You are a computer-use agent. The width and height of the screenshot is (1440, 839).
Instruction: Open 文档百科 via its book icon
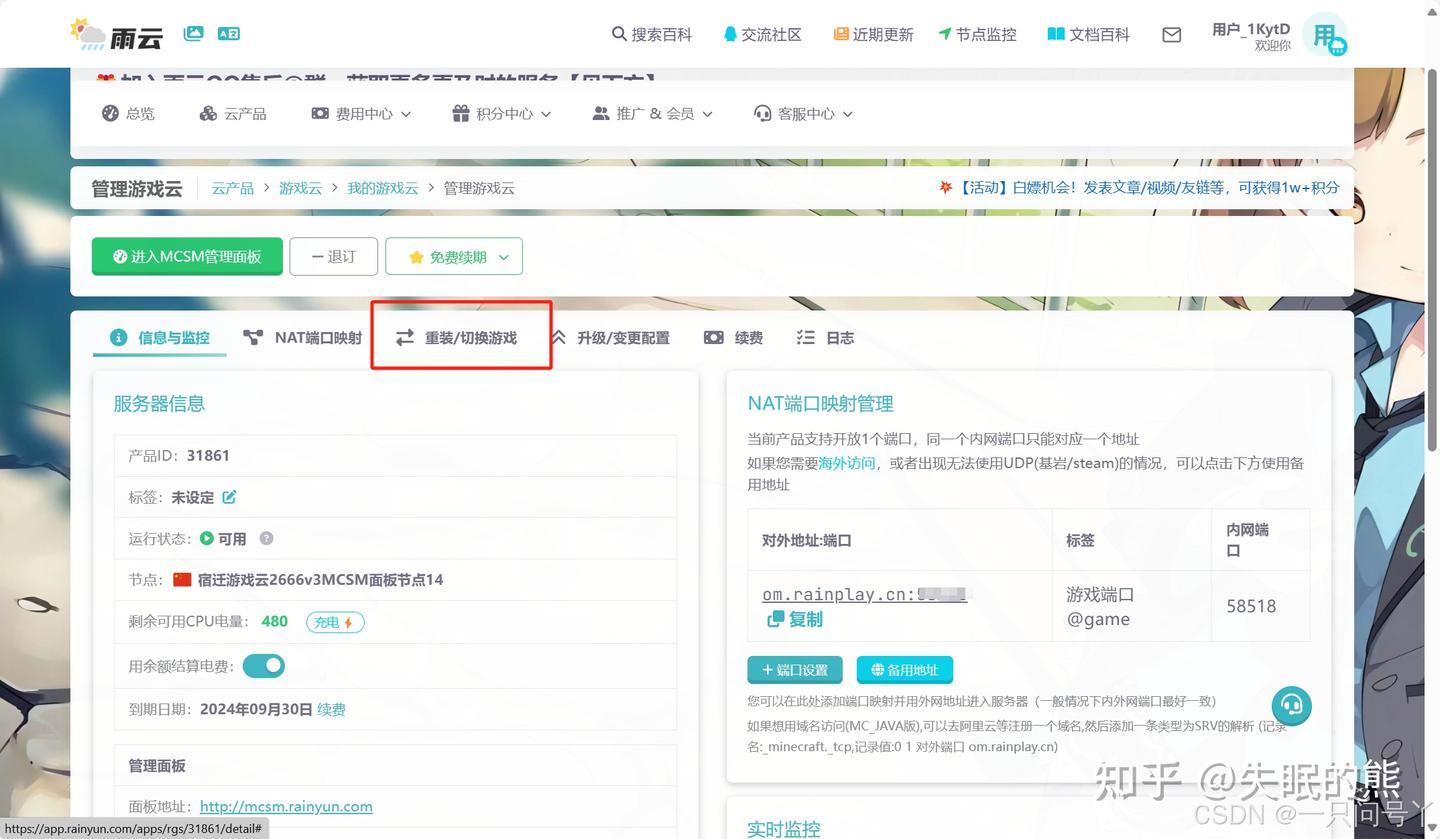(x=1055, y=33)
